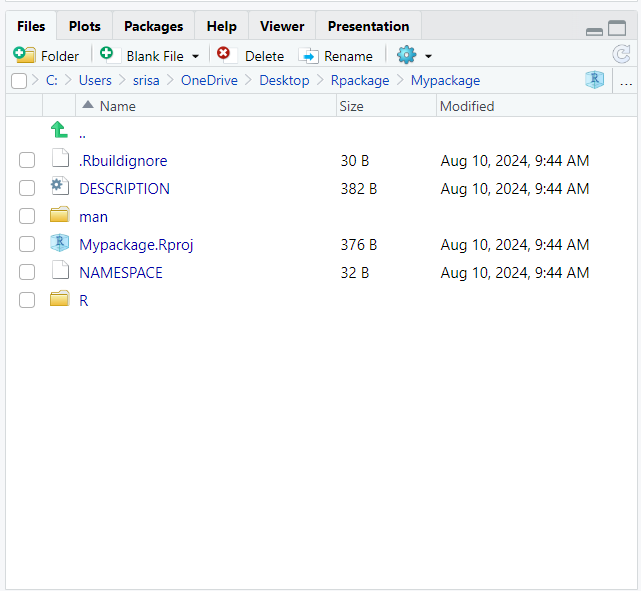Click the R folder icon

point(60,298)
